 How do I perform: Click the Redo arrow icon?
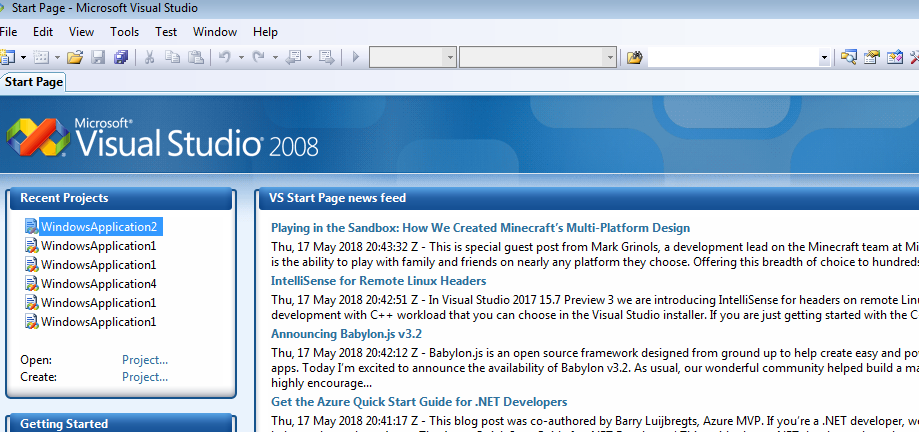(x=258, y=57)
